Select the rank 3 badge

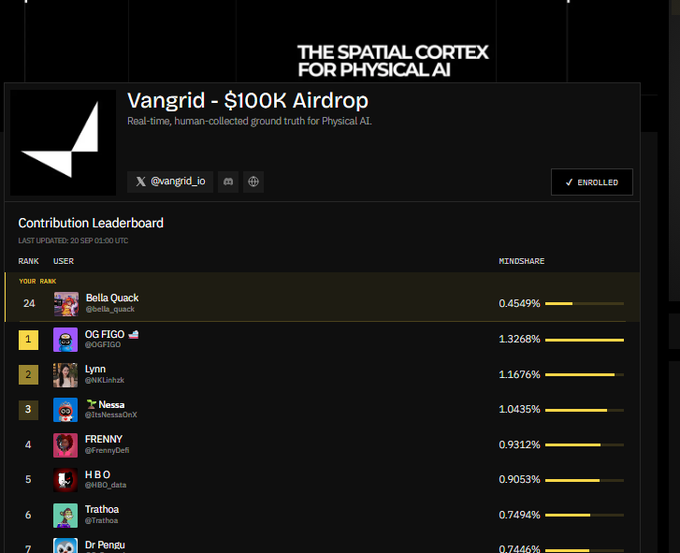tap(28, 410)
